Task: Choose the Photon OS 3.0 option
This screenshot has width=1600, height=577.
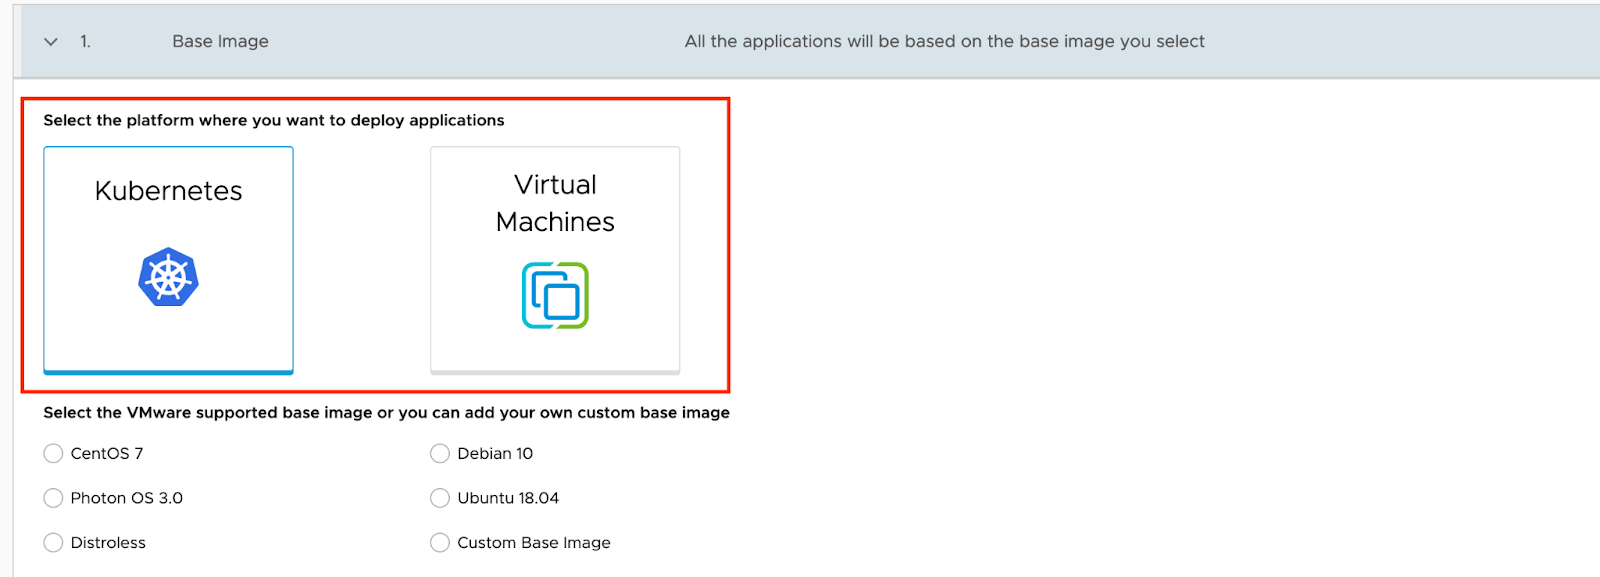Action: [53, 498]
